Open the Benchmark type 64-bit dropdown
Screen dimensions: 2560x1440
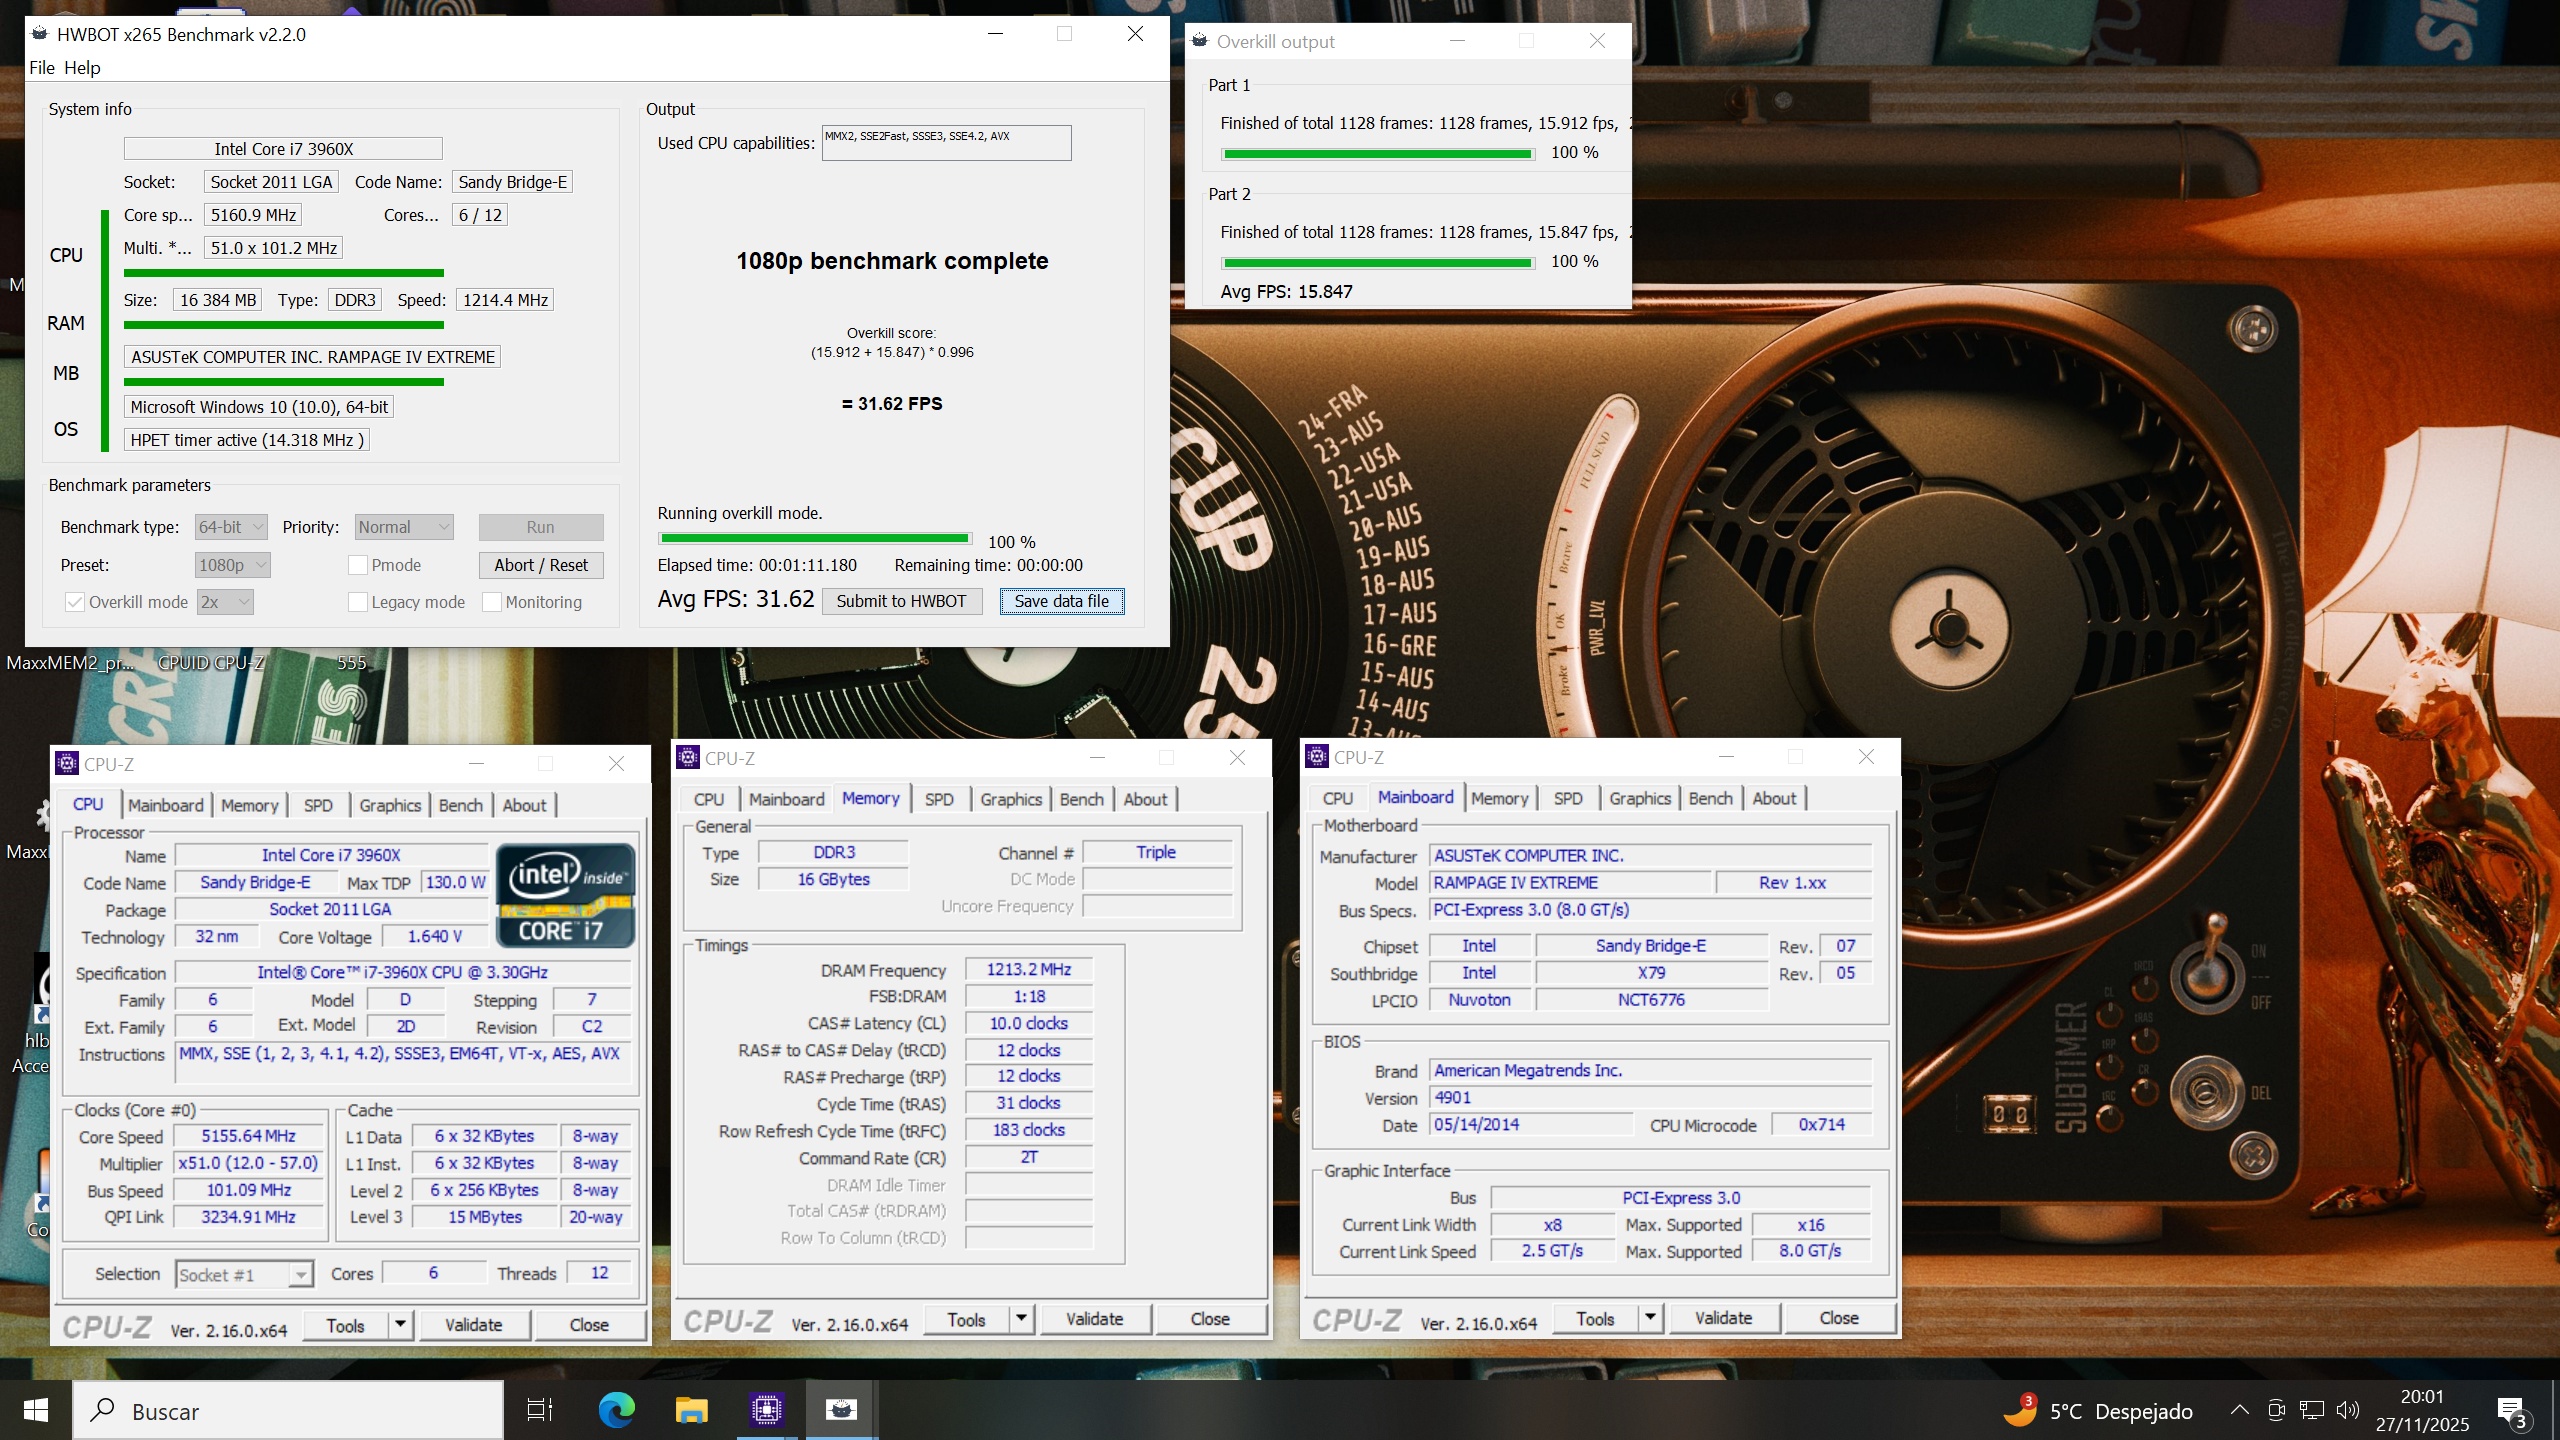(231, 527)
